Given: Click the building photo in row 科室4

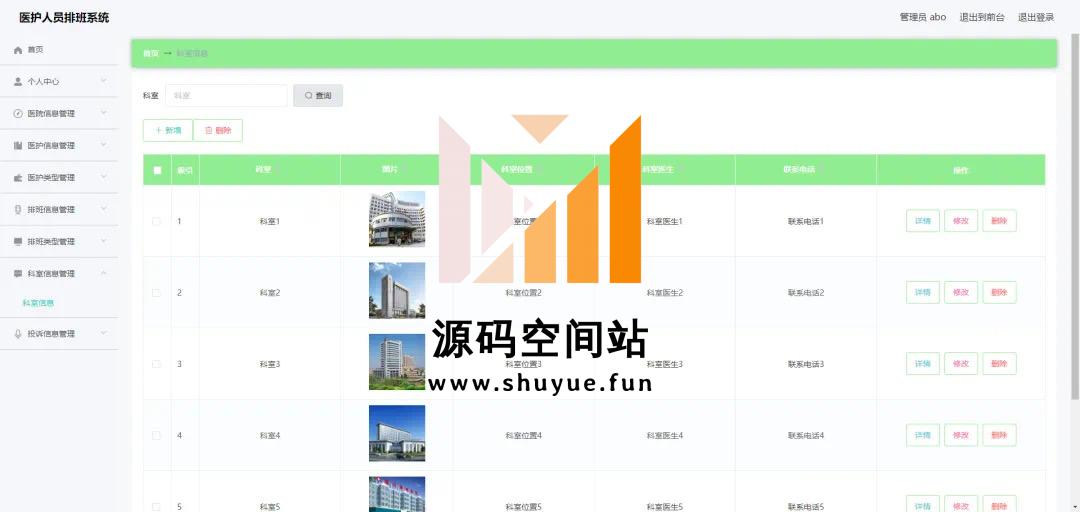Looking at the screenshot, I should [x=397, y=433].
